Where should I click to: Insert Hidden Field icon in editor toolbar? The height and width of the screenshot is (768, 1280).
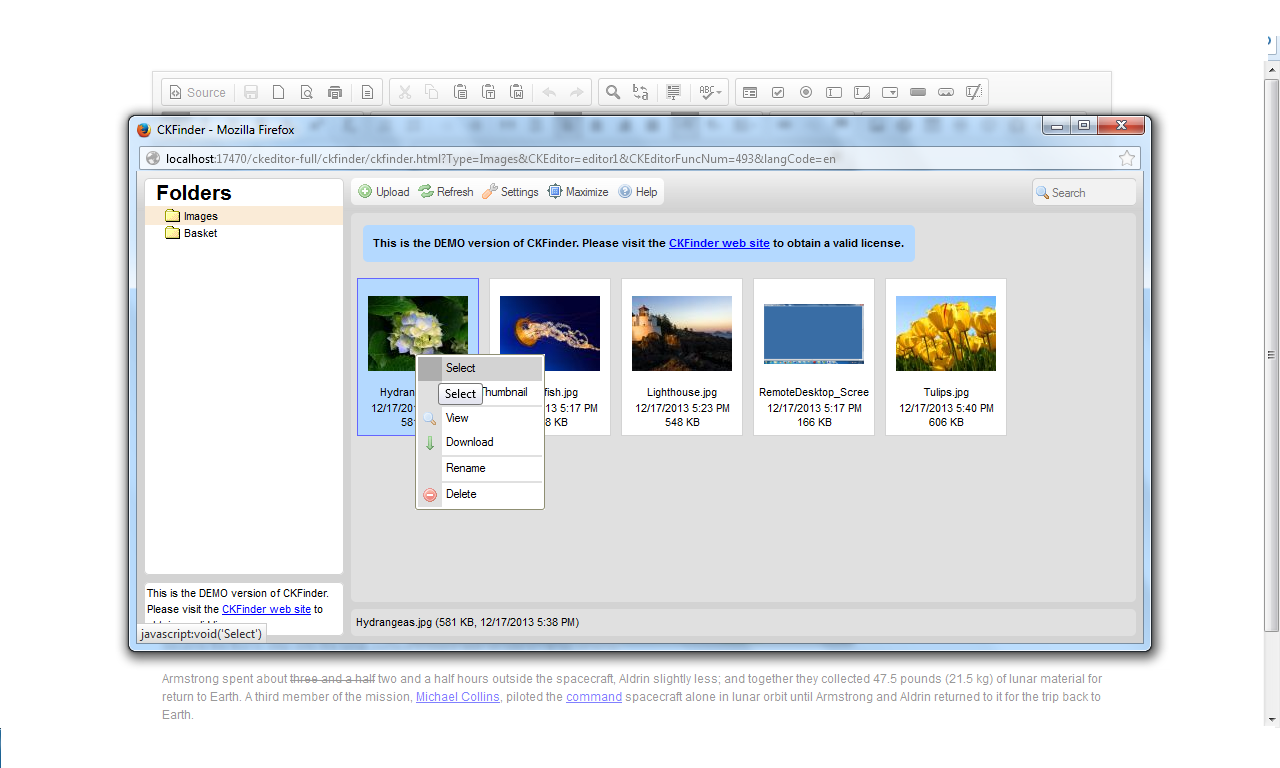point(974,92)
